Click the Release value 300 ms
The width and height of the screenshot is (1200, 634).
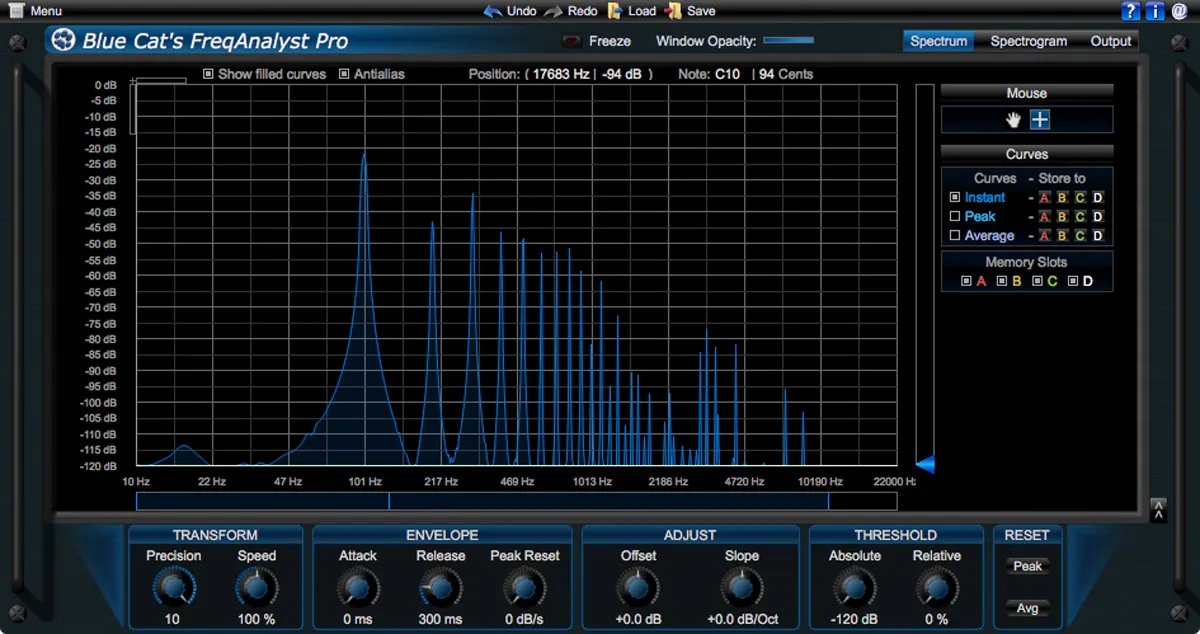click(440, 619)
